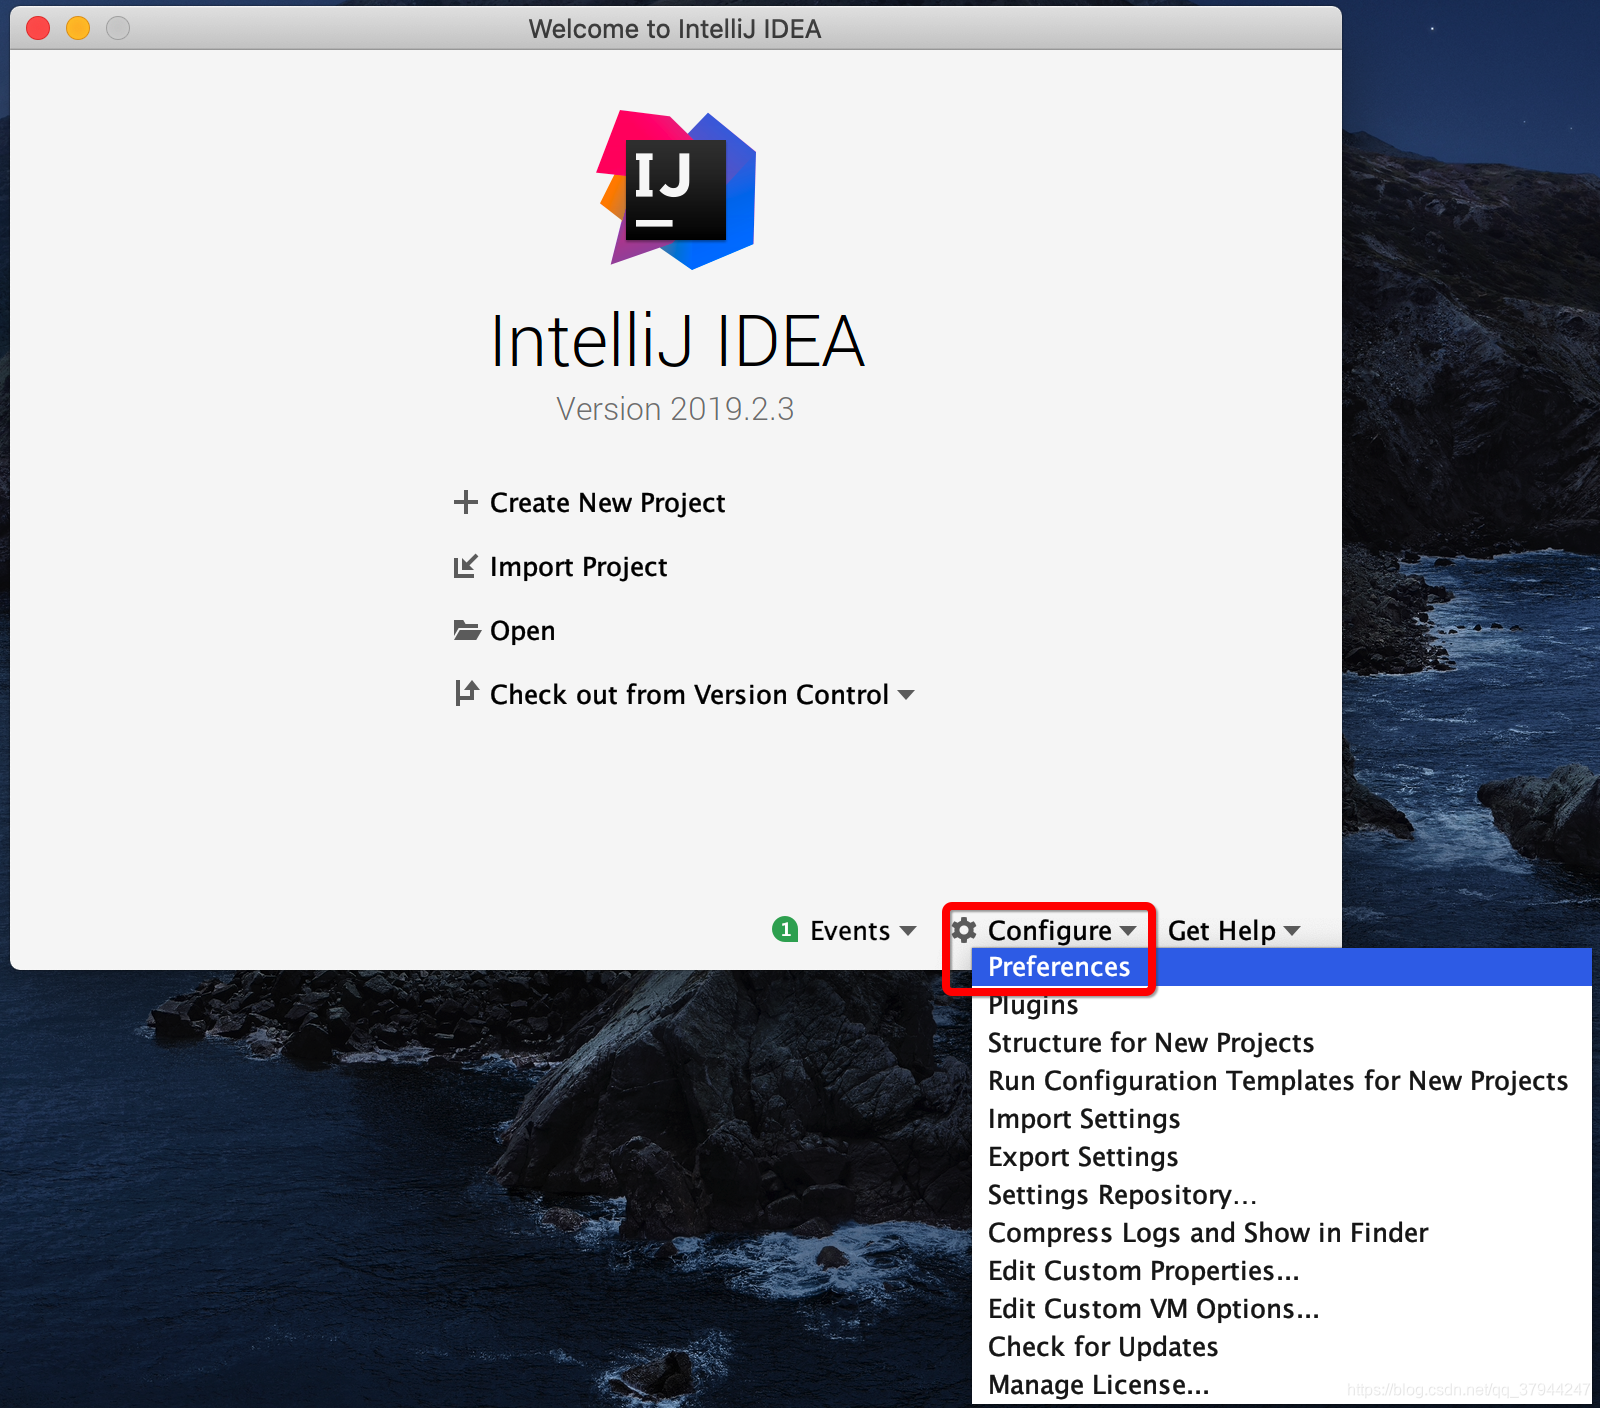Choose Compress Logs and Show in Finder
Screen dimensions: 1600x1408
(x=1281, y=1233)
